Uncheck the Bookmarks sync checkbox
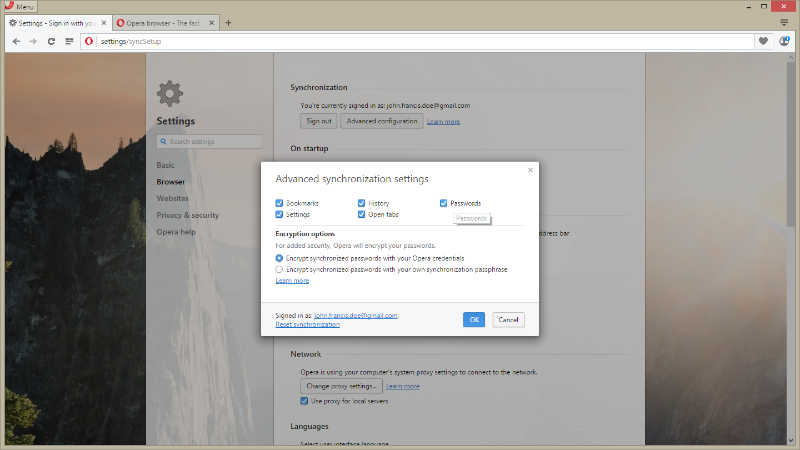The image size is (800, 450). 280,203
